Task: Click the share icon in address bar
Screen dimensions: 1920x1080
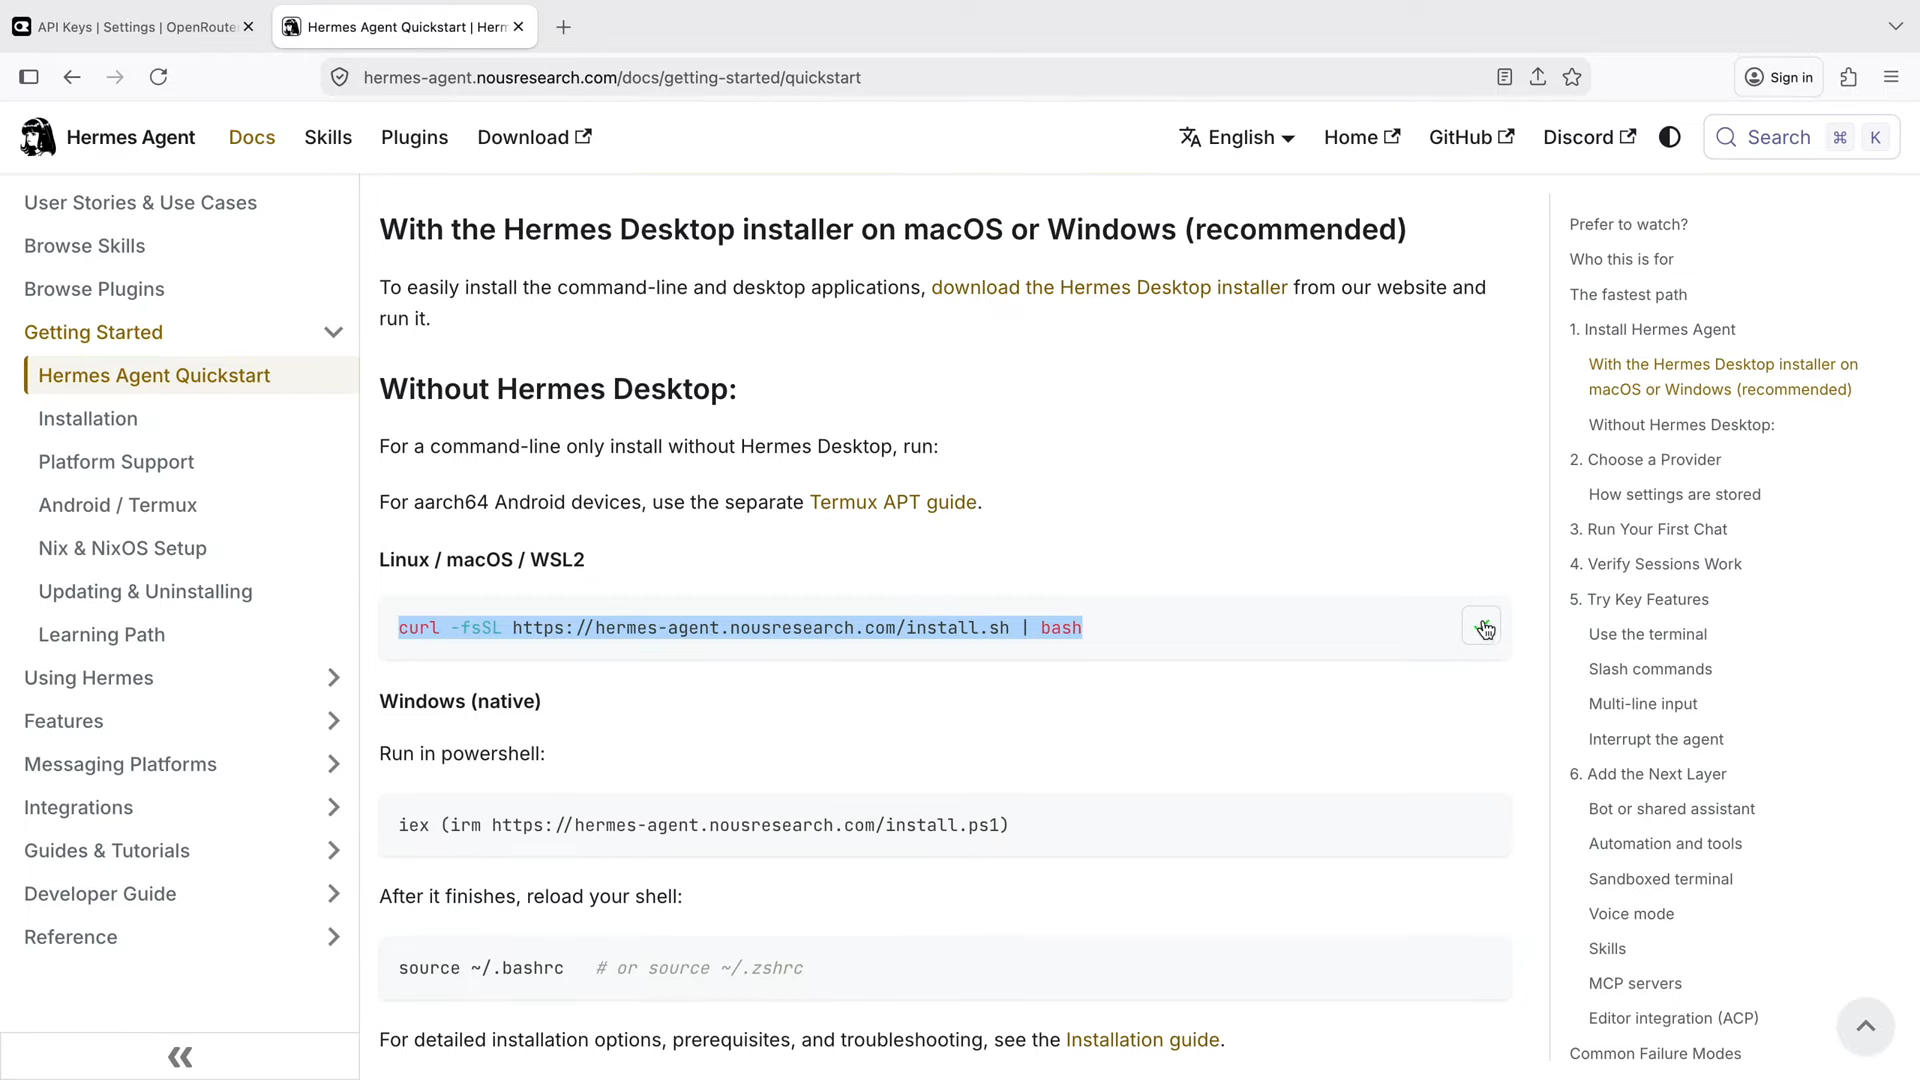Action: click(1538, 77)
